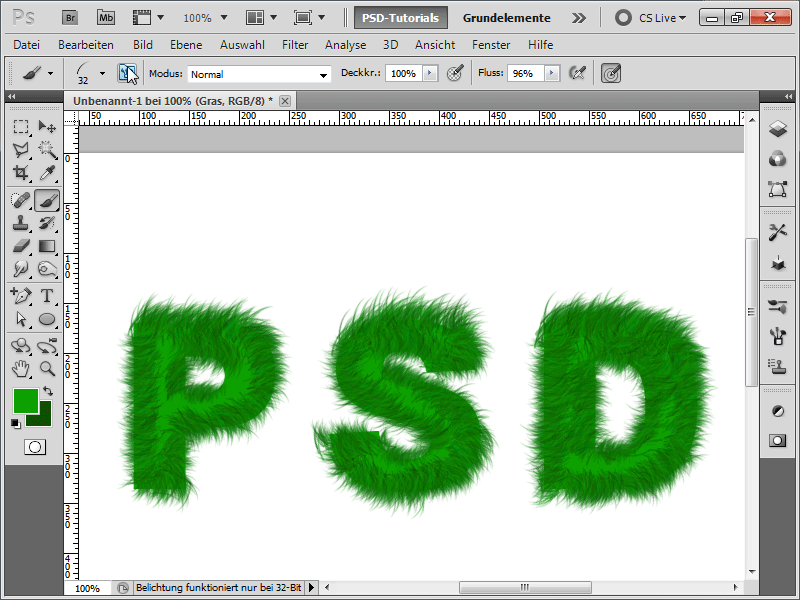Select the Path Selection tool
Screen dimensions: 800x600
pos(21,319)
